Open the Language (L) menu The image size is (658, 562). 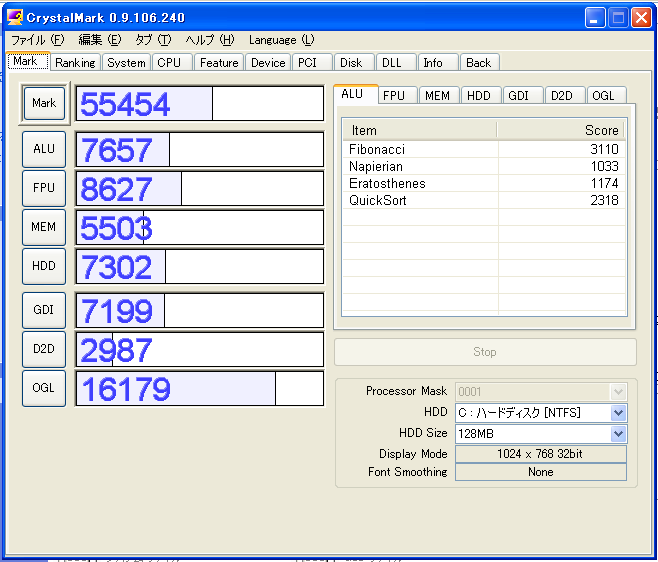[x=281, y=40]
